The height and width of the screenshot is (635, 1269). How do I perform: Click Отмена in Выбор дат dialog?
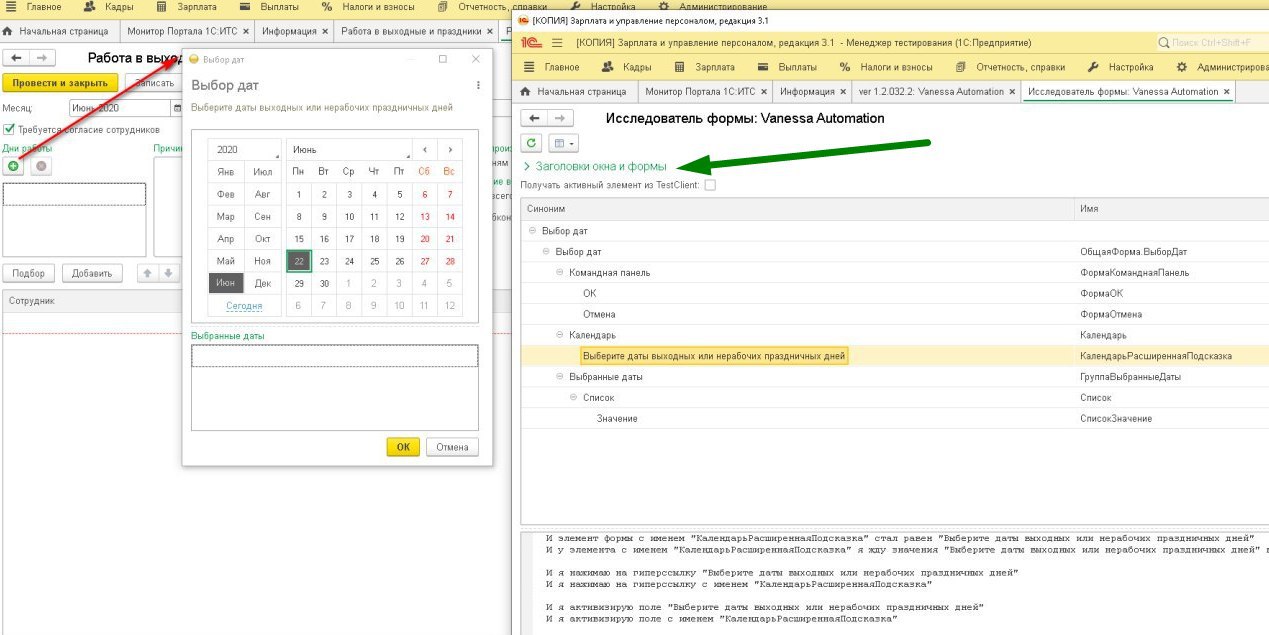click(x=452, y=447)
